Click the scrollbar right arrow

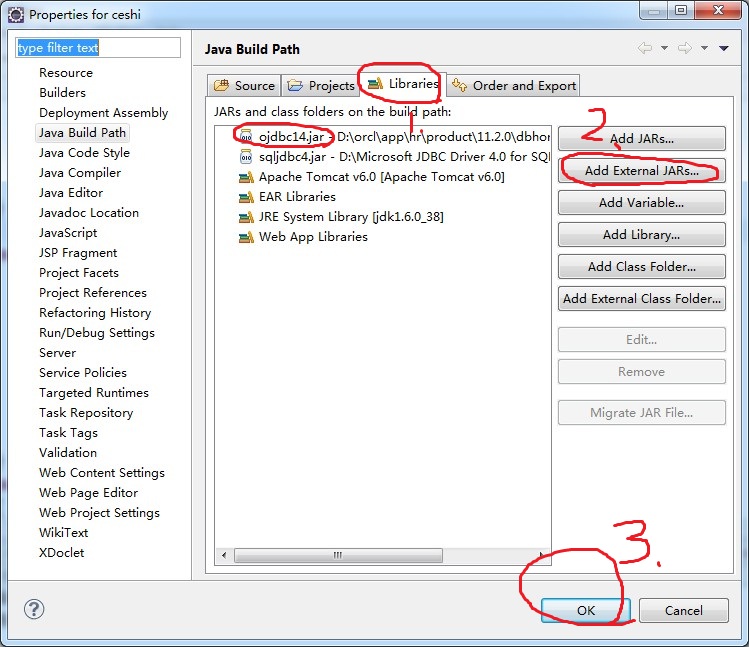pos(542,555)
